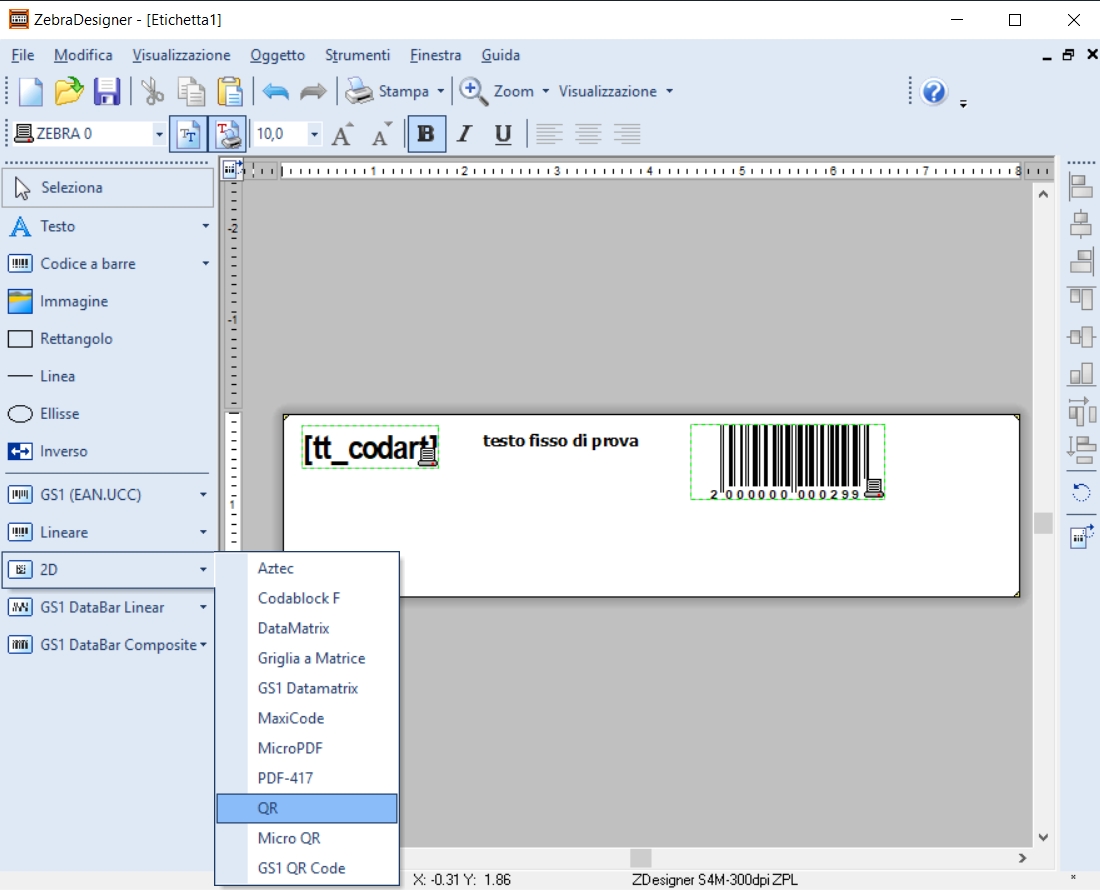Toggle Underline text formatting
The image size is (1100, 890).
(503, 134)
